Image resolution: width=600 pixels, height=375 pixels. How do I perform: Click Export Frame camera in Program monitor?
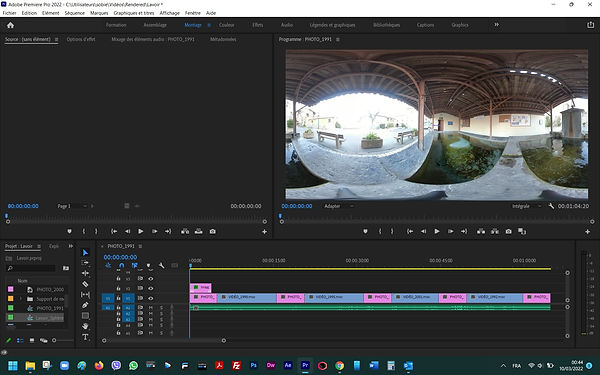(x=508, y=232)
